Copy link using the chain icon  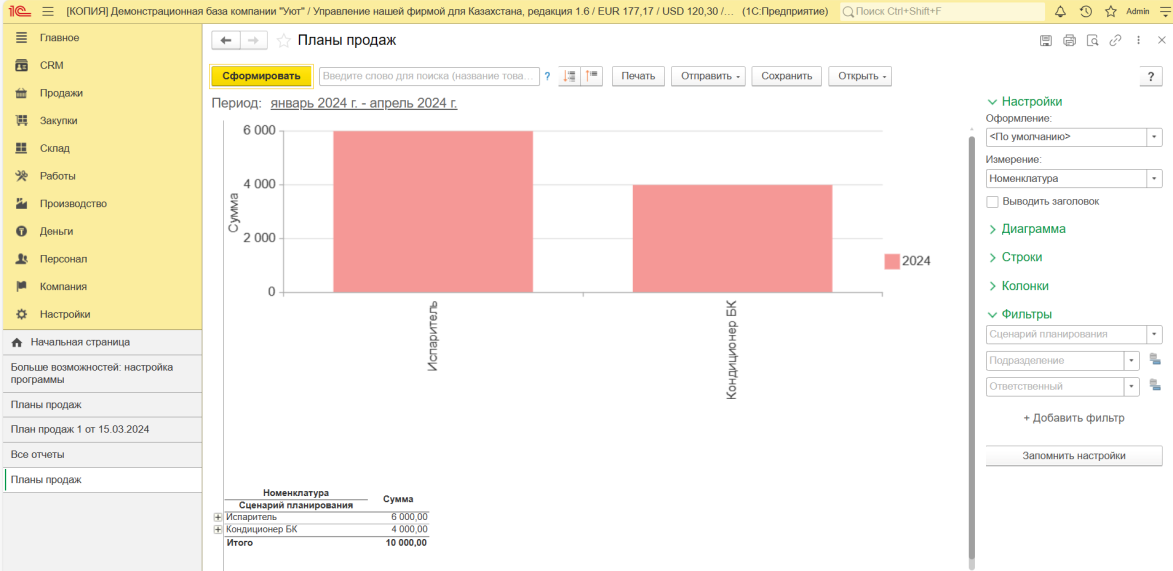pos(1115,41)
